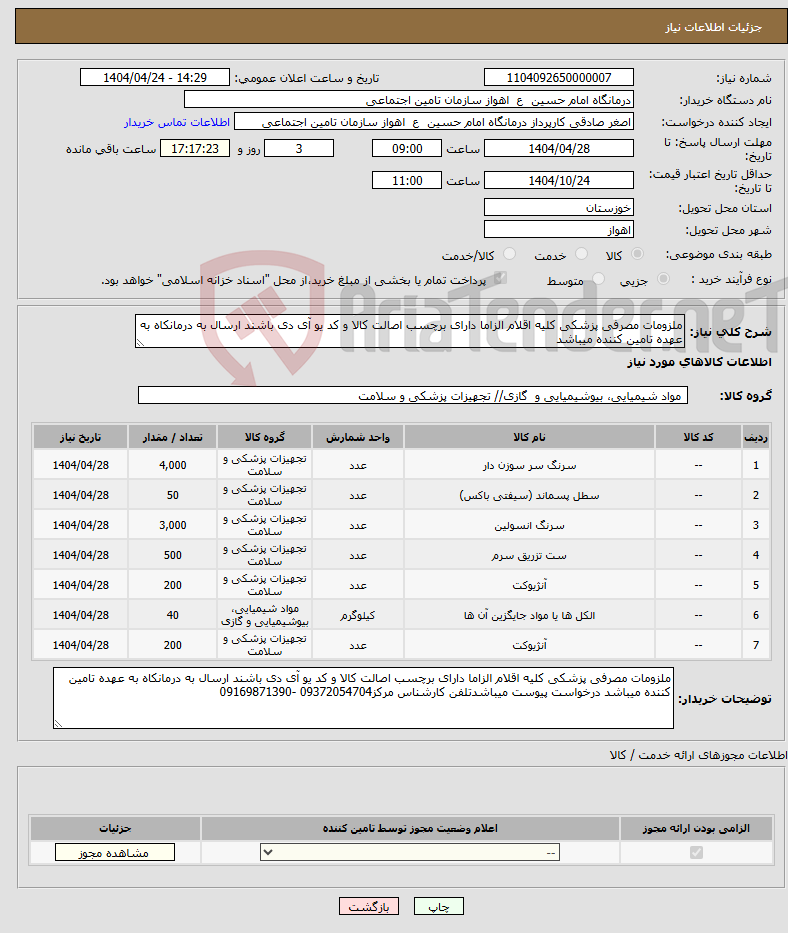
Task: Click the گروه کالا field
Action: tap(412, 396)
